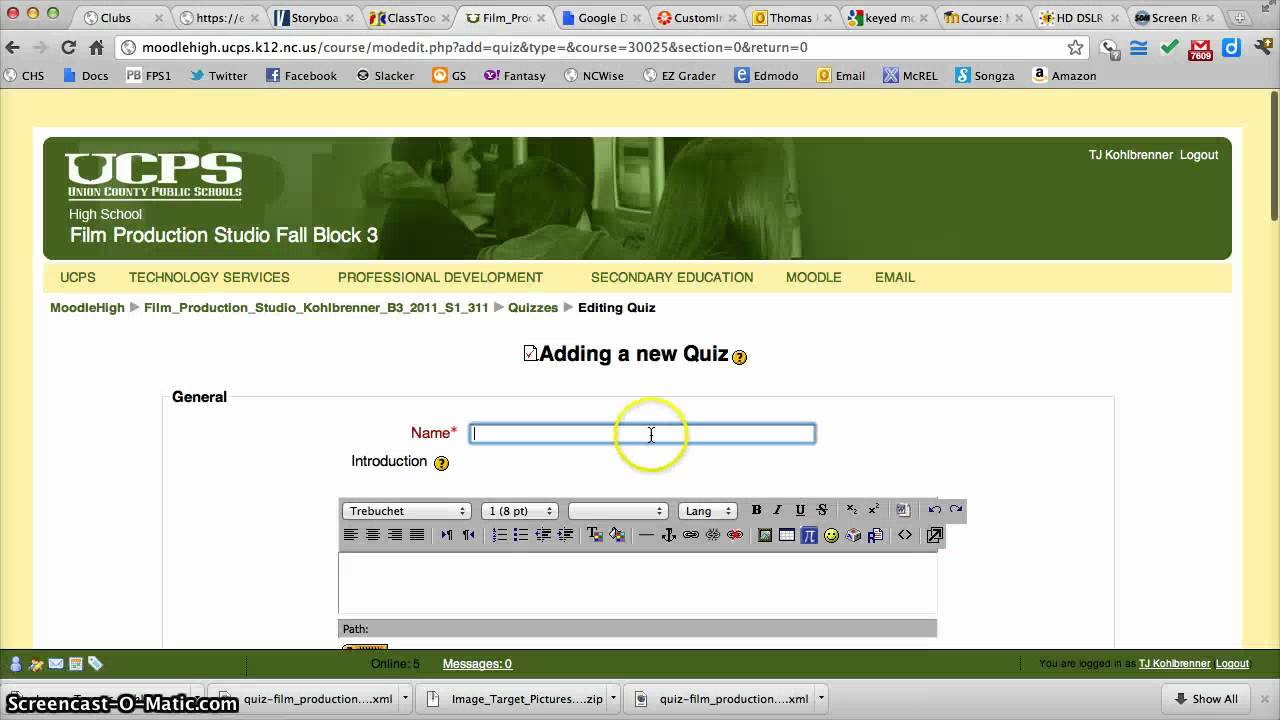Toggle HTML source code view

point(905,535)
